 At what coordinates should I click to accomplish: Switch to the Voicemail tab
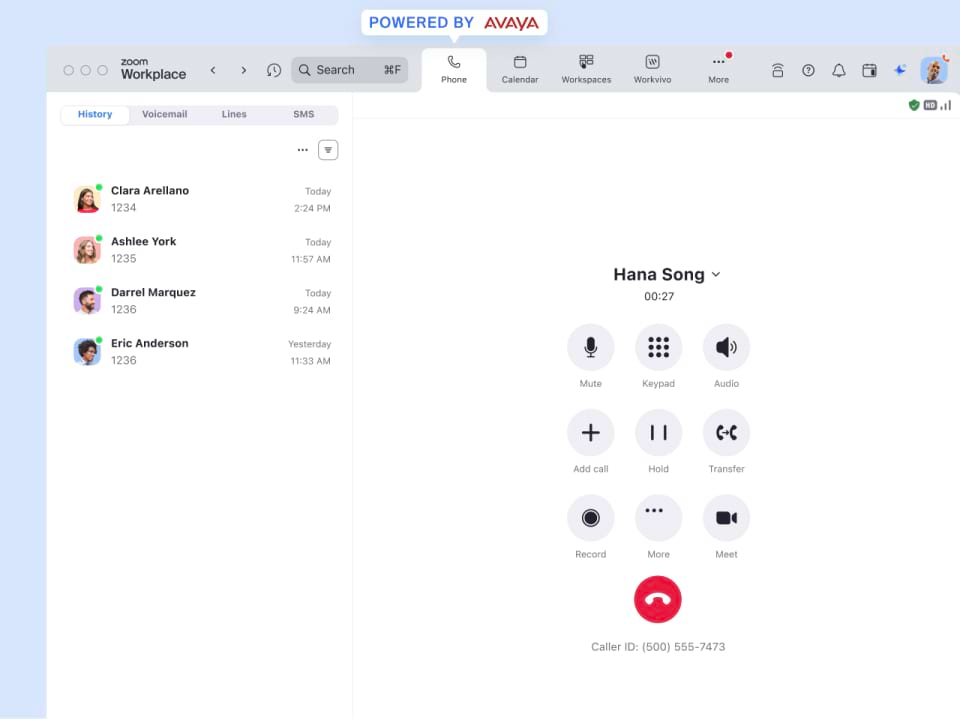click(x=164, y=114)
